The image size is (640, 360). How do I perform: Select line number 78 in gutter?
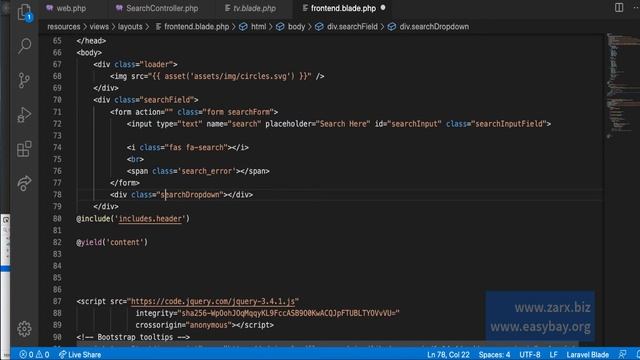[x=57, y=195]
